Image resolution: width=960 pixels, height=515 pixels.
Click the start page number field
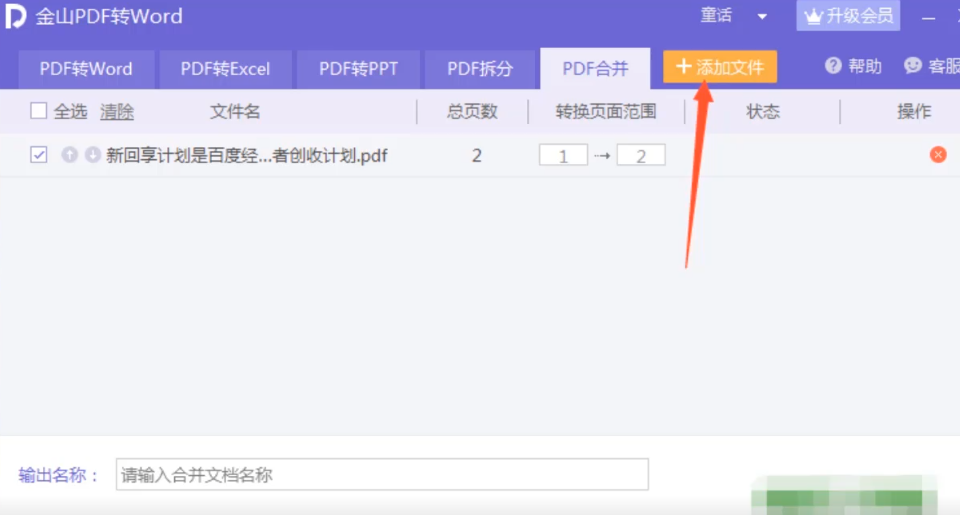[563, 156]
